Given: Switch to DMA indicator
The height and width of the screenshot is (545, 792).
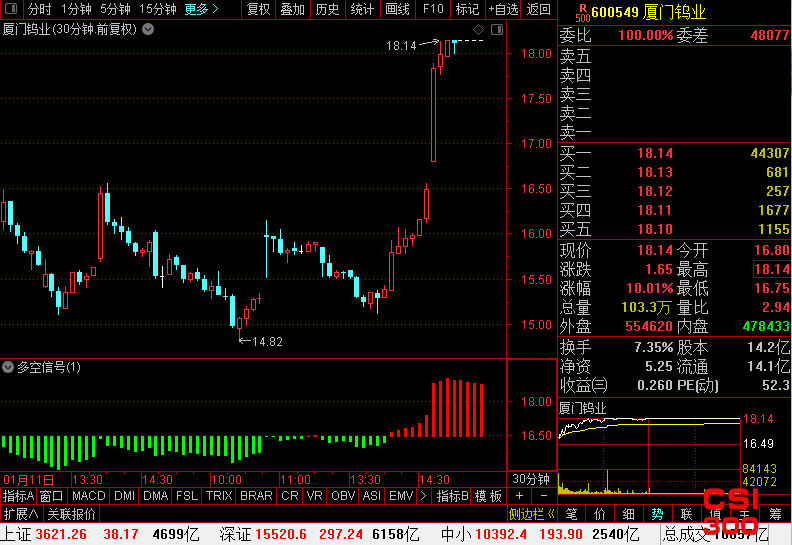Looking at the screenshot, I should pos(156,496).
